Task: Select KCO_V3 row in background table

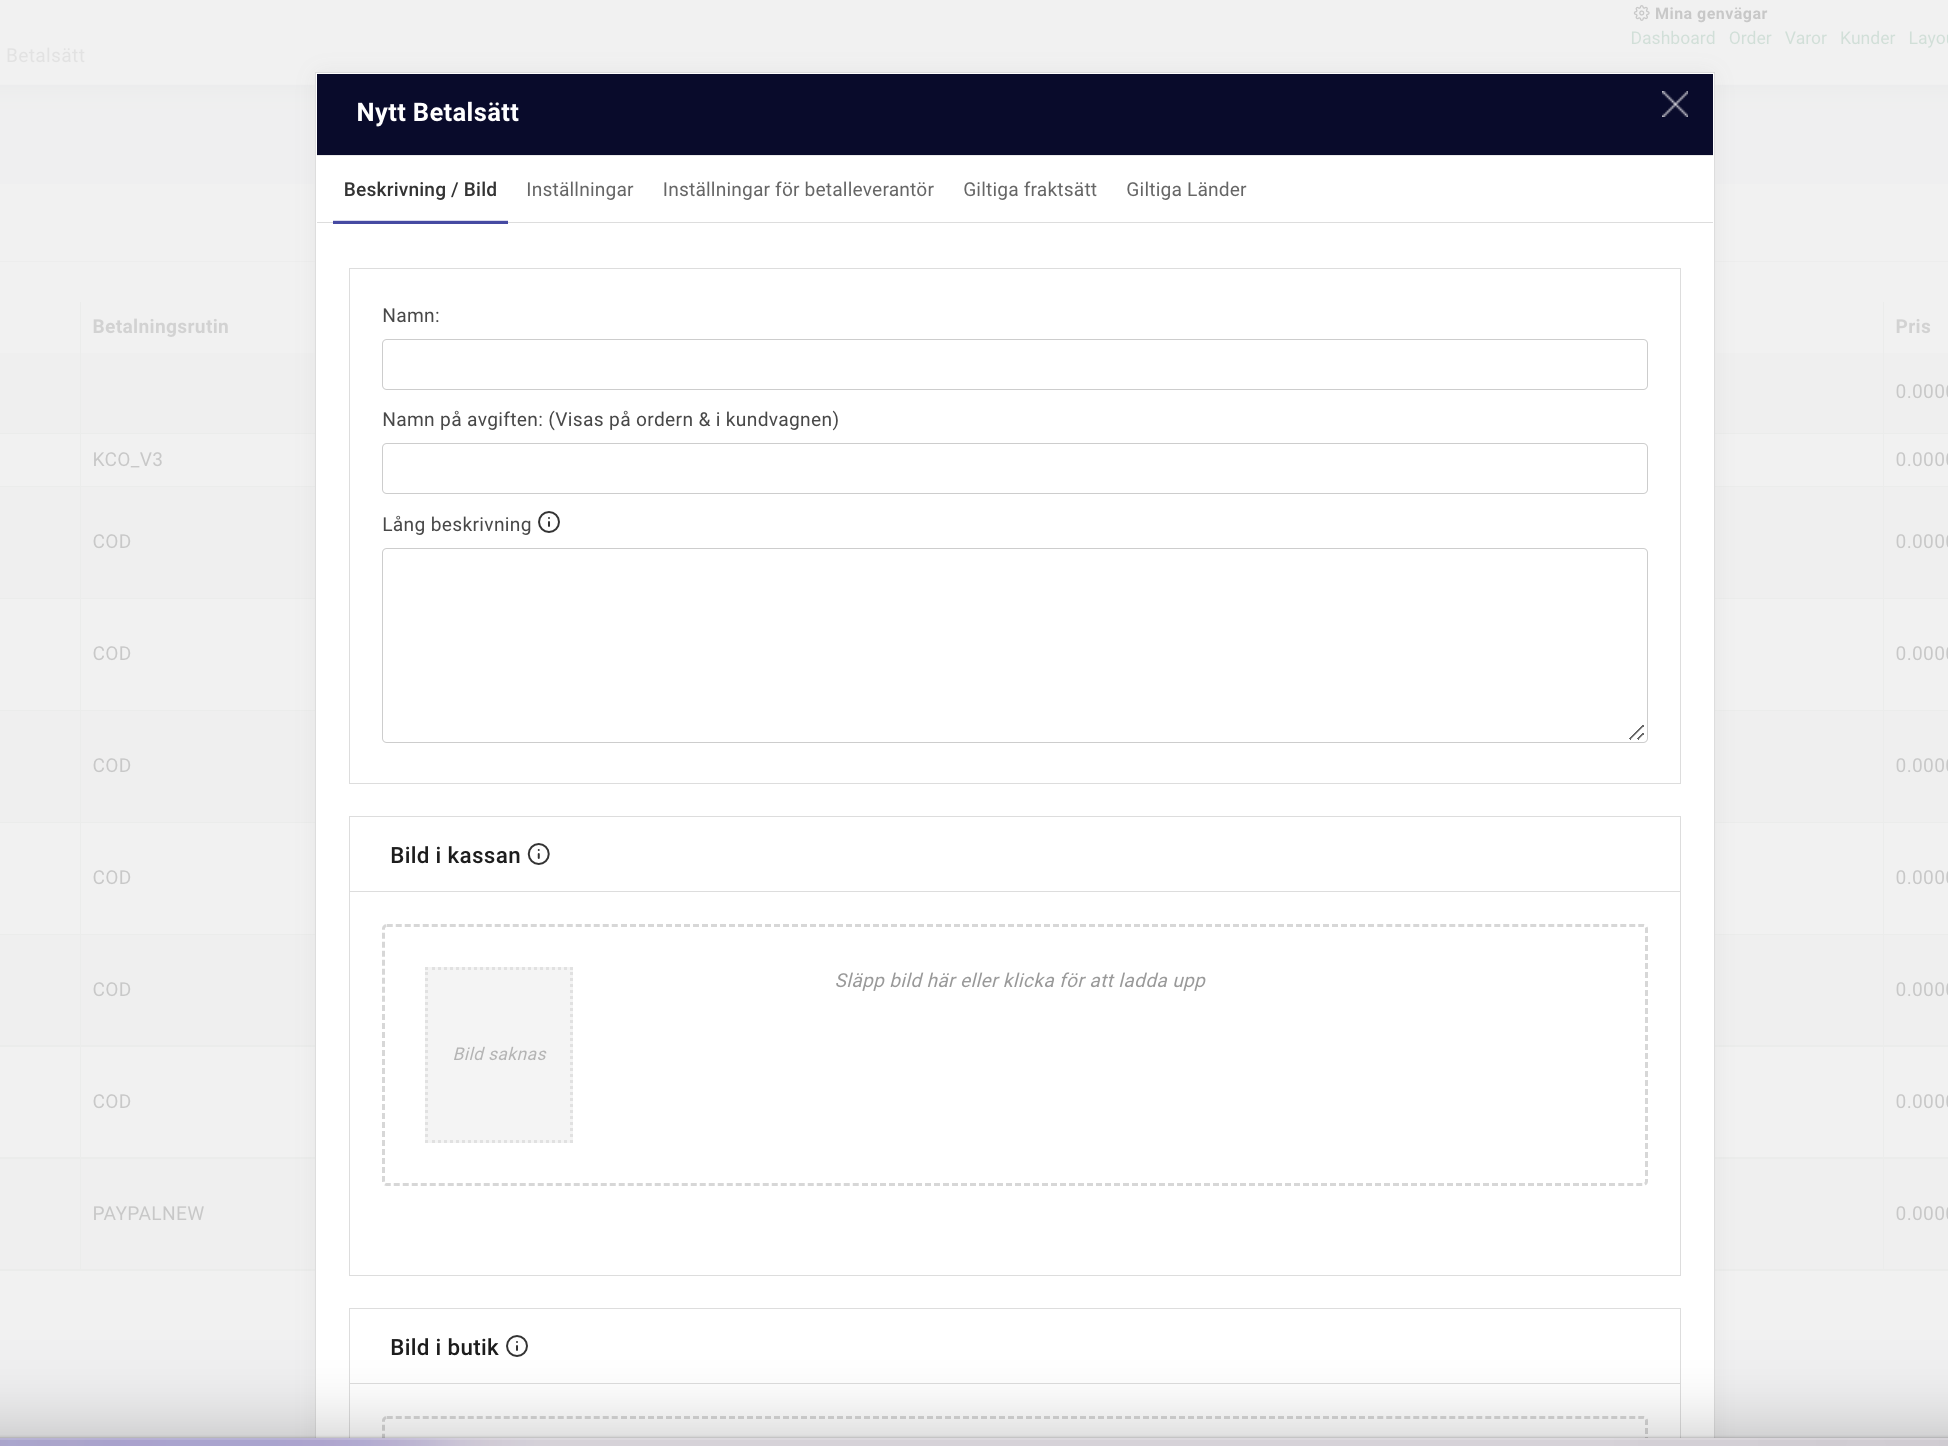Action: tap(127, 460)
